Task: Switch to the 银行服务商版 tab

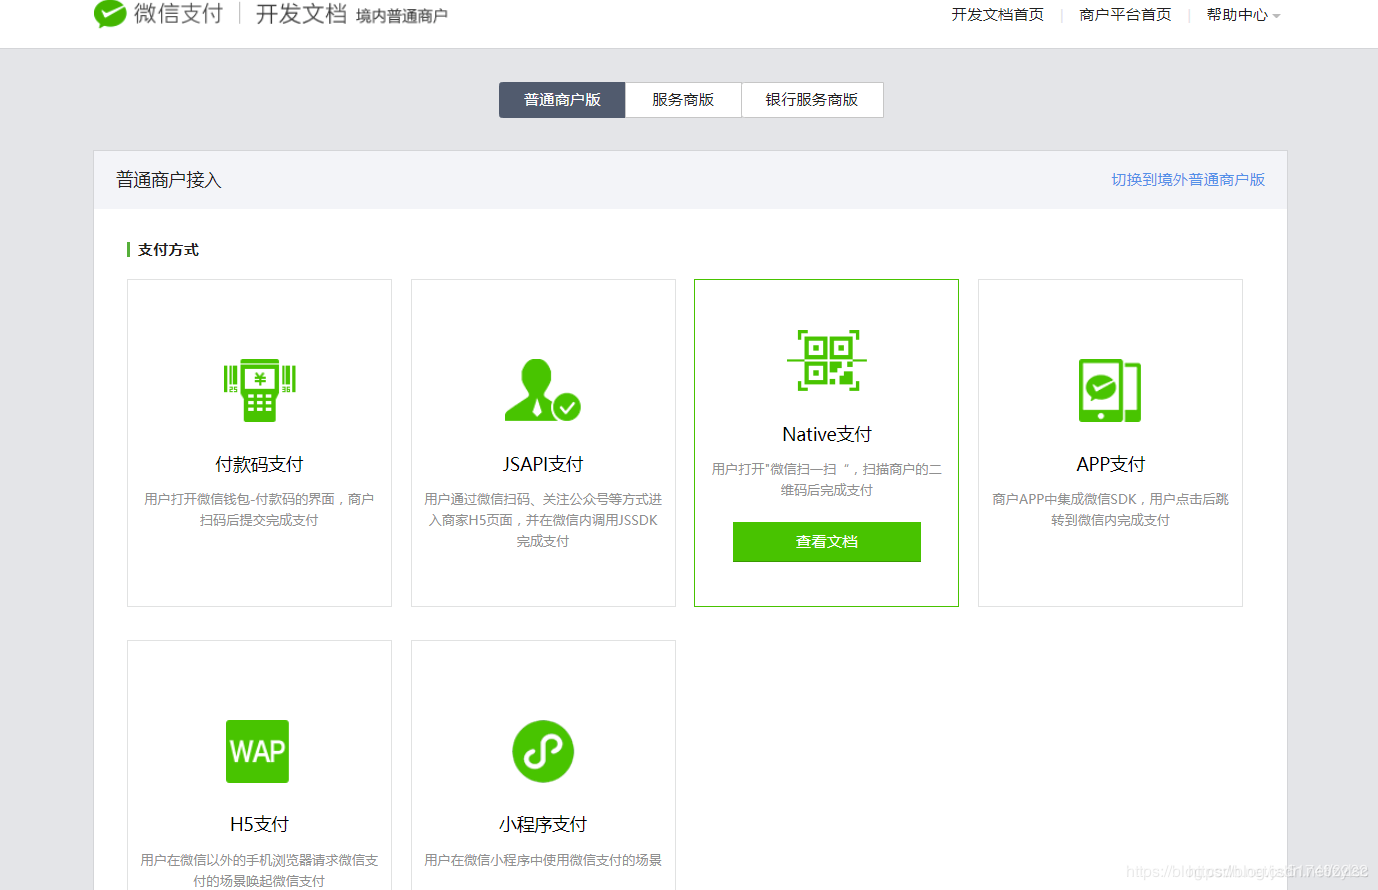Action: 812,100
